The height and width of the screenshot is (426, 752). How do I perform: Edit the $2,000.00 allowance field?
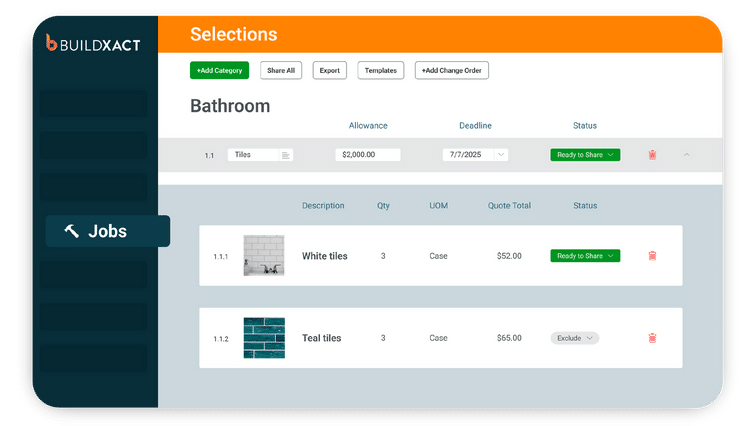[x=368, y=154]
